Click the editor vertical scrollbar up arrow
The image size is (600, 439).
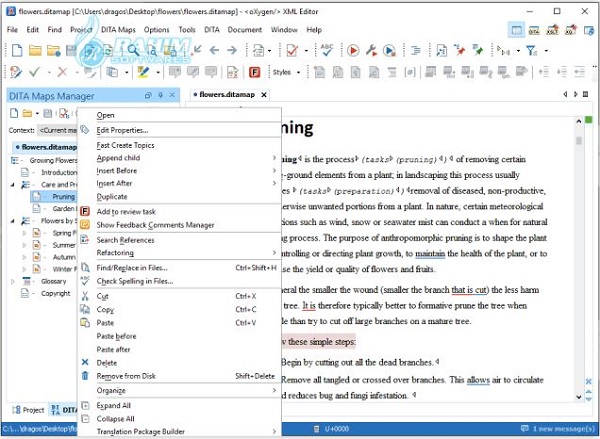coord(579,121)
